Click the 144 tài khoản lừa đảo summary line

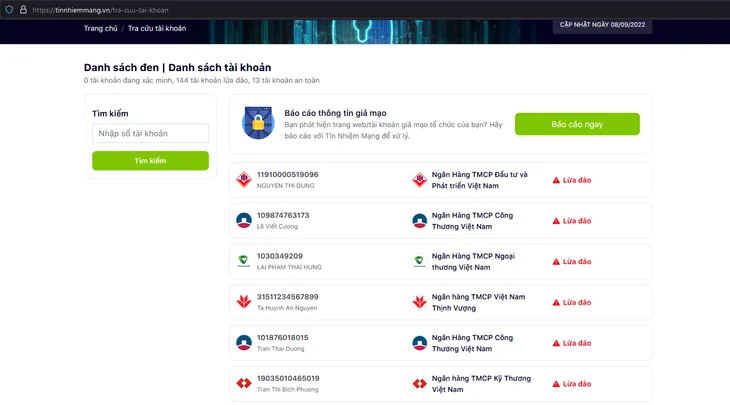point(202,80)
